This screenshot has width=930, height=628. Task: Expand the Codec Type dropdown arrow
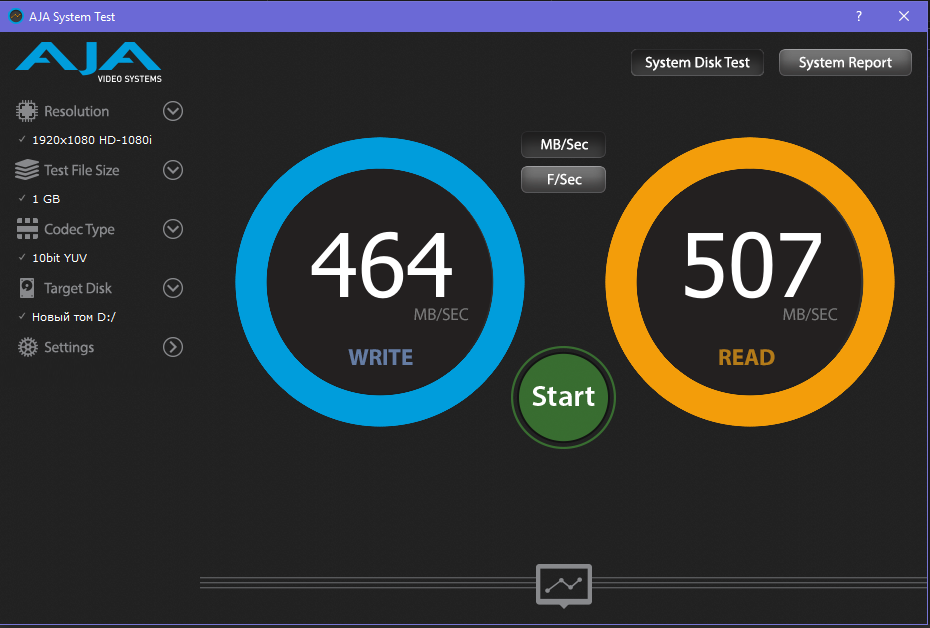tap(173, 229)
